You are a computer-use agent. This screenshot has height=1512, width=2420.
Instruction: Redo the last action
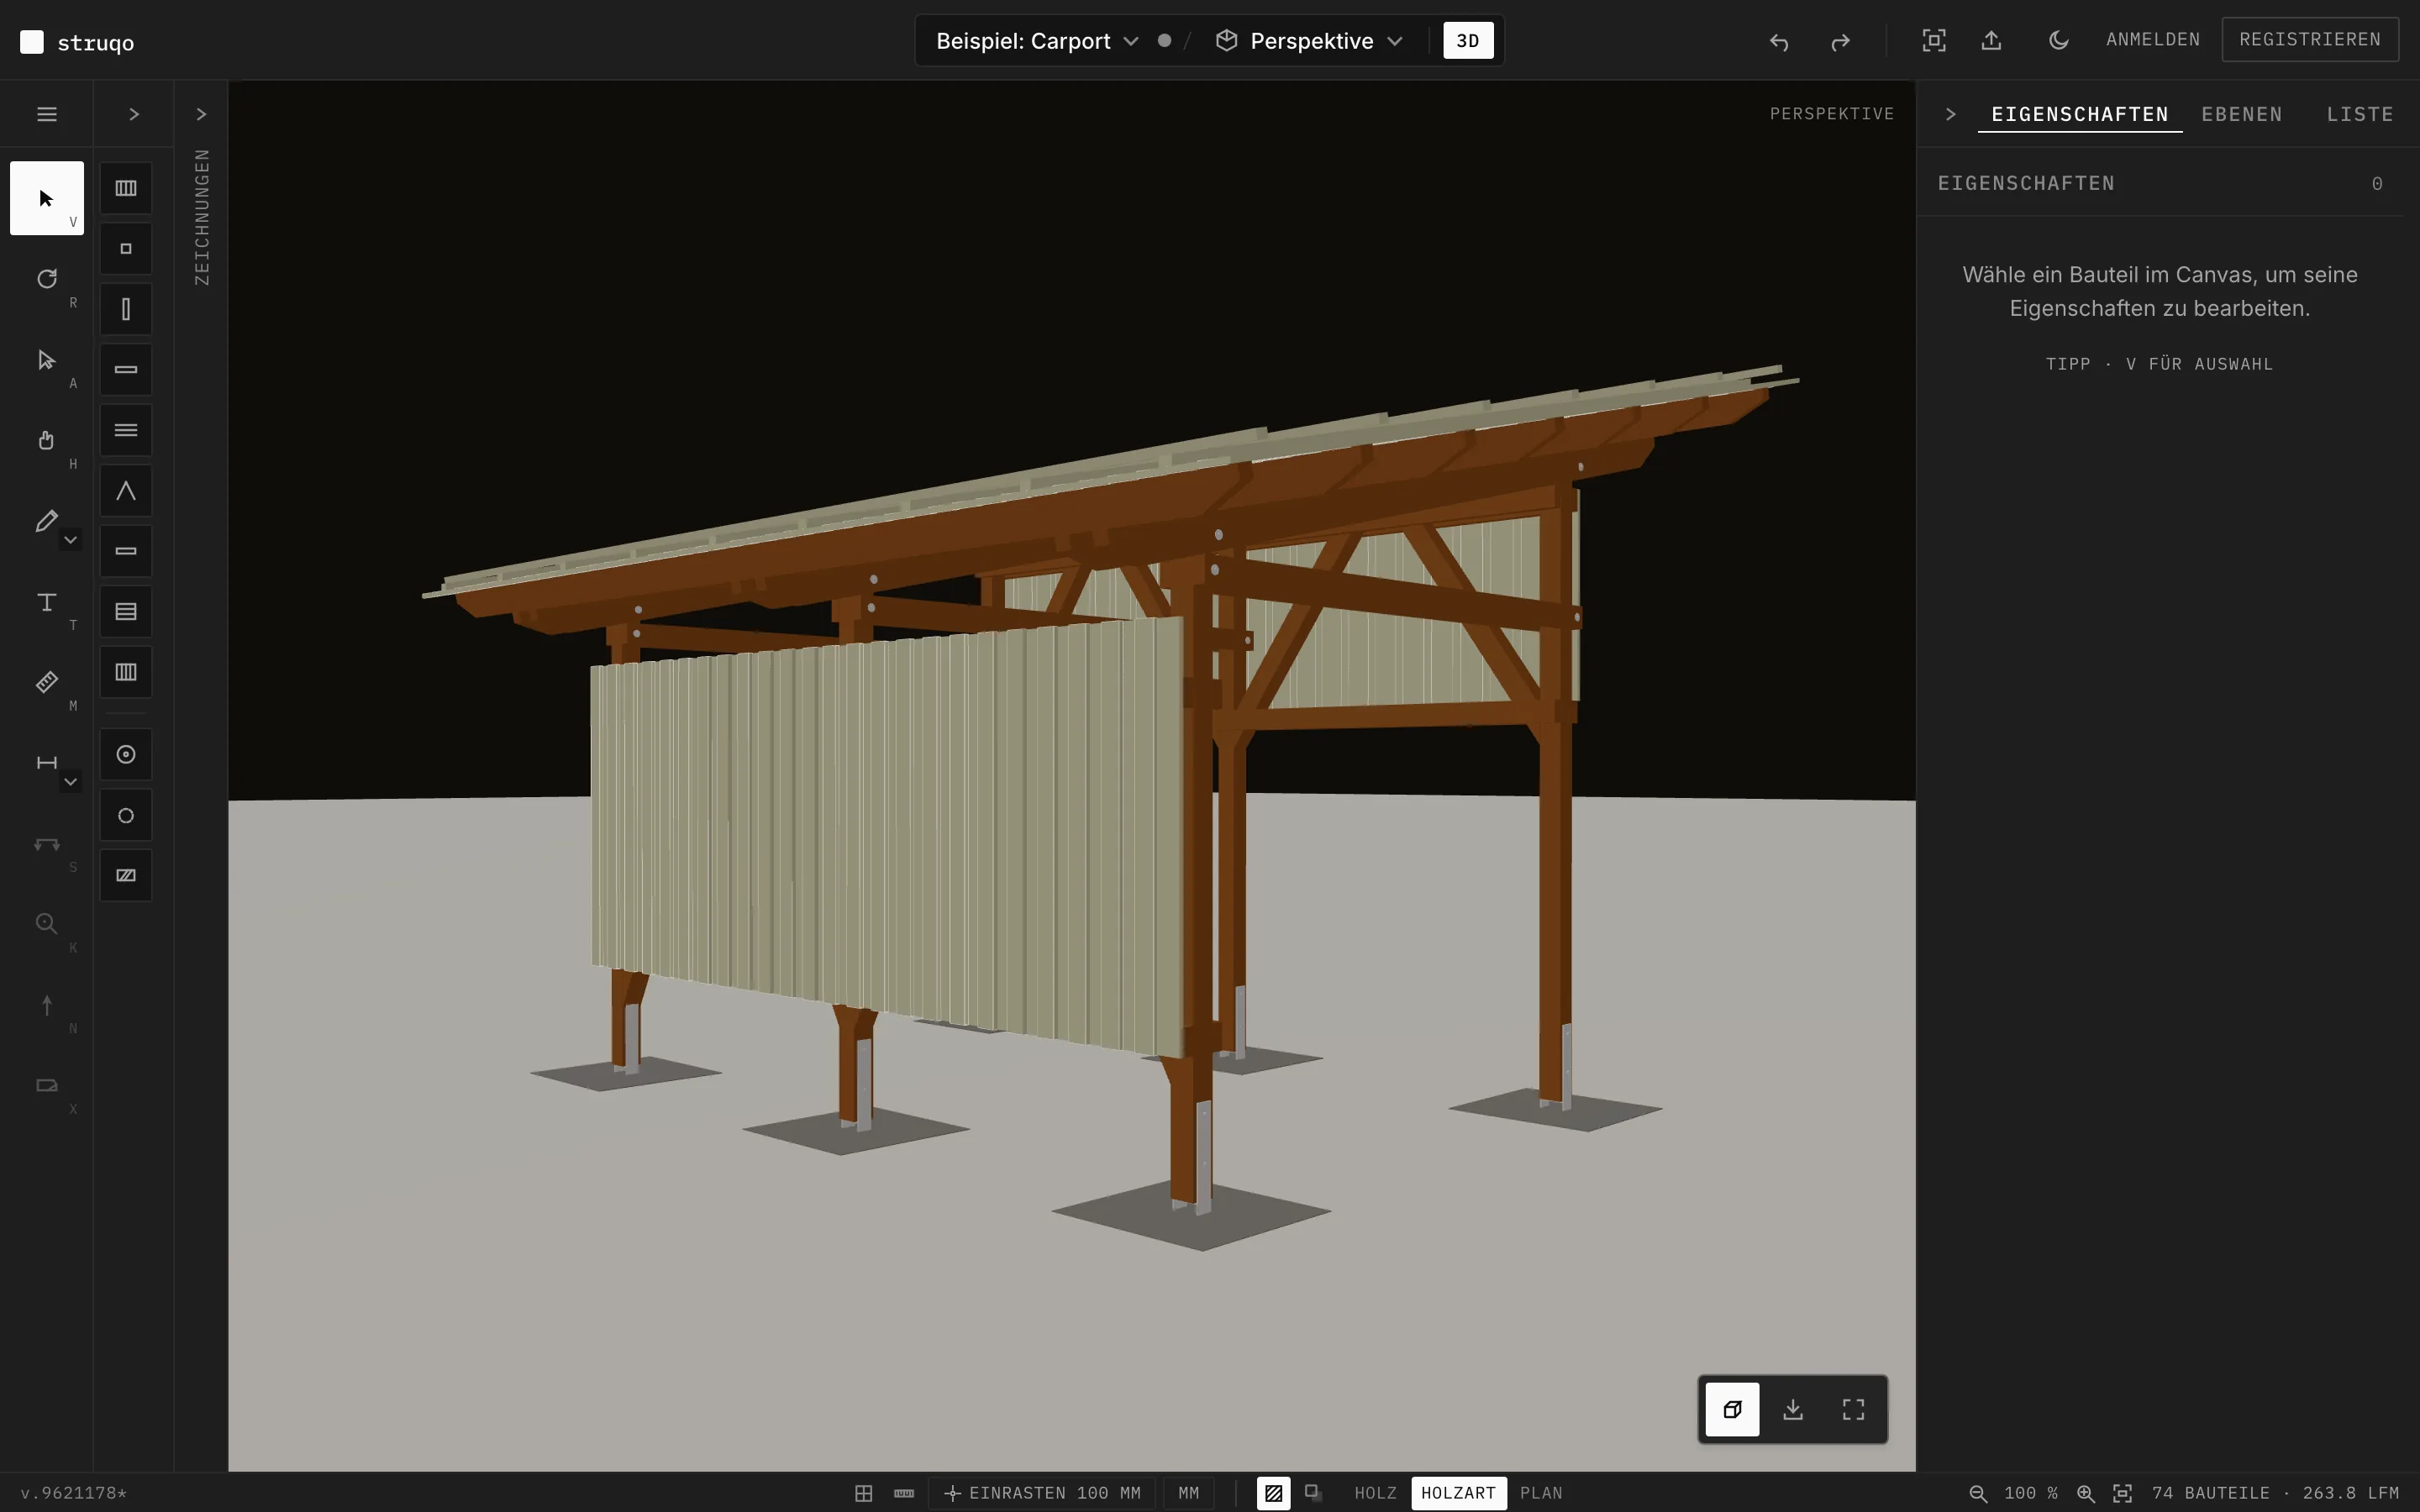[1840, 41]
